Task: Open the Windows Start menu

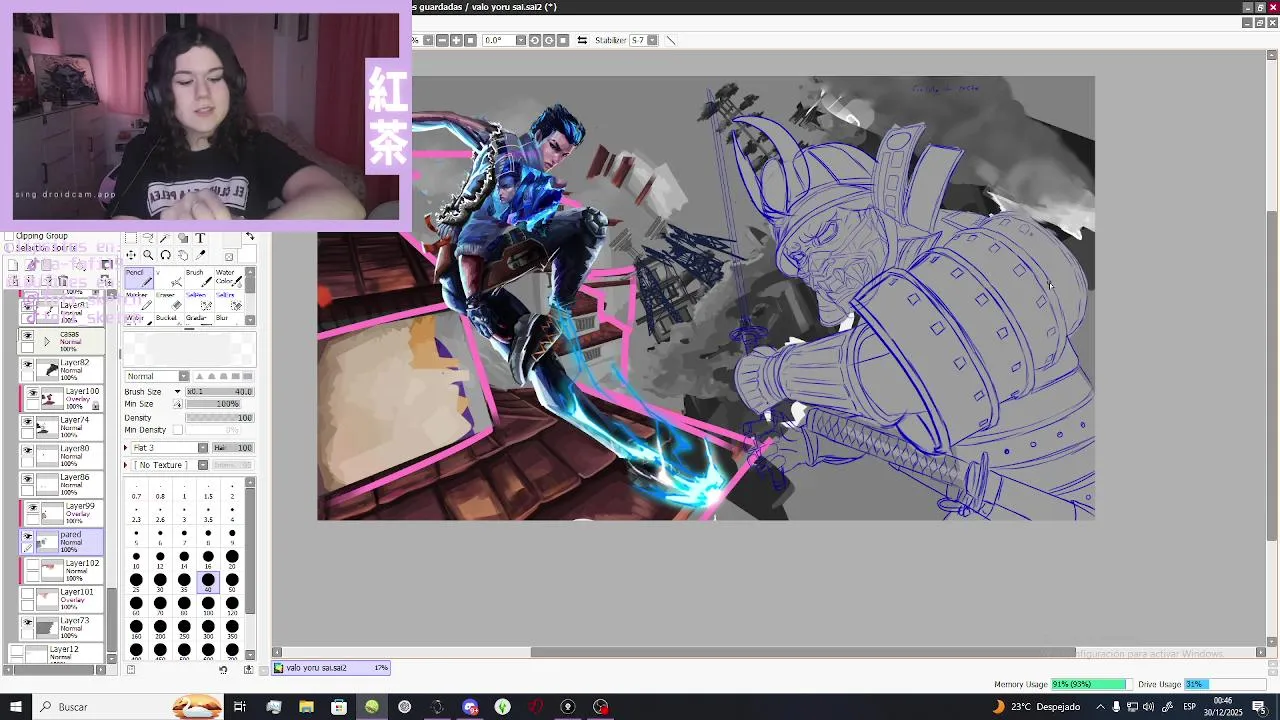Action: point(15,707)
